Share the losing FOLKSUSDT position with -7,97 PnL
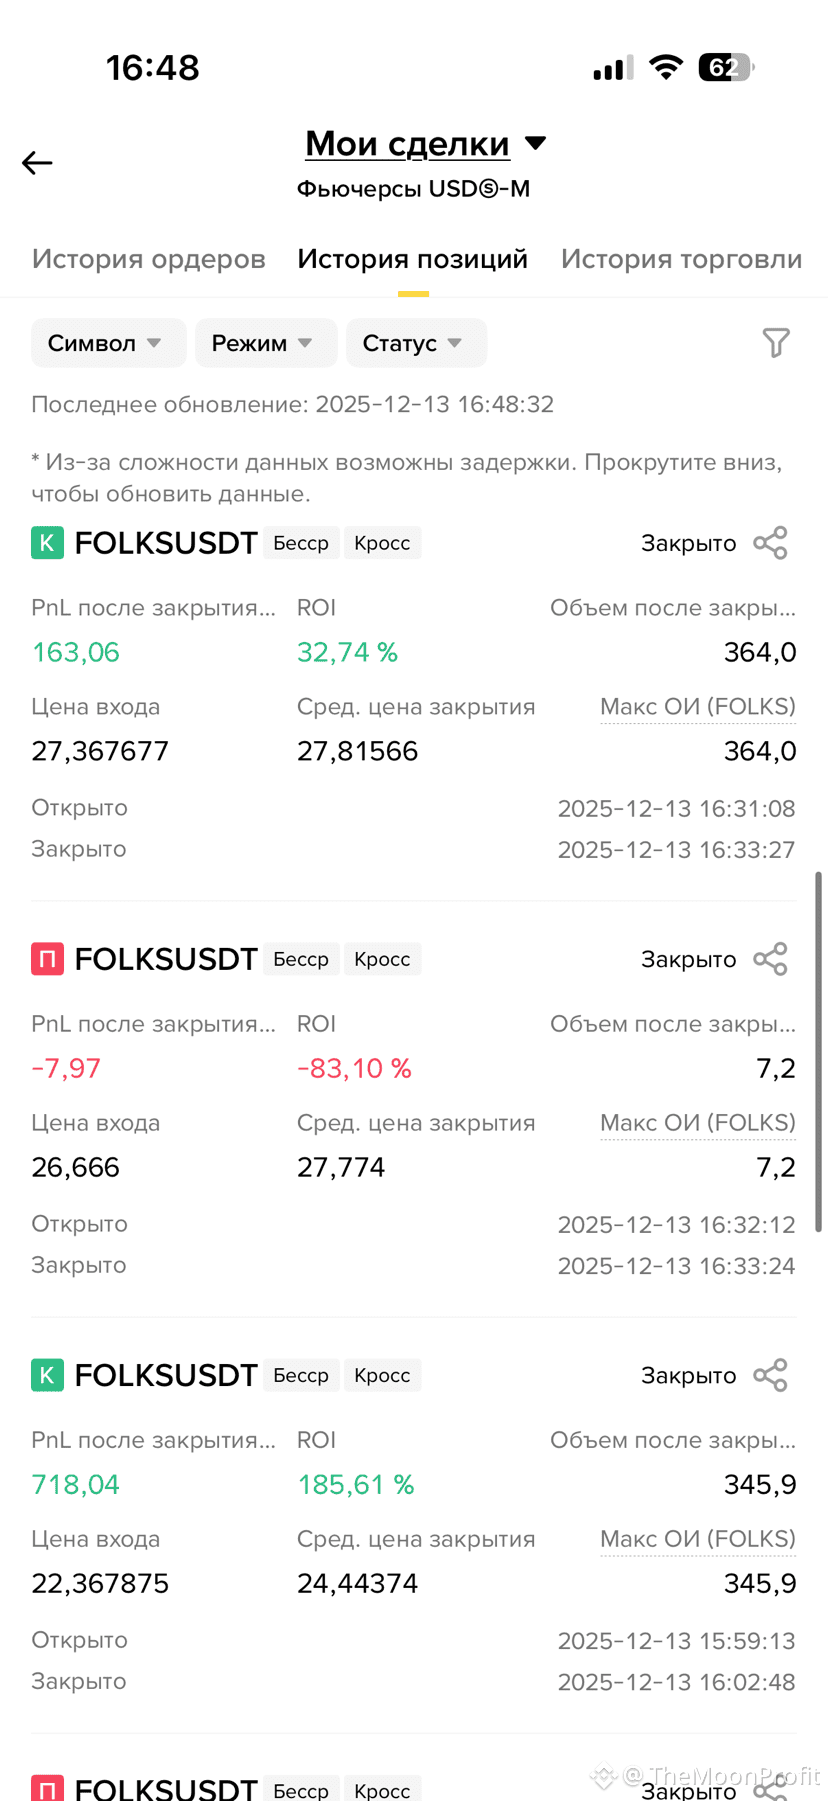The width and height of the screenshot is (828, 1801). coord(770,959)
